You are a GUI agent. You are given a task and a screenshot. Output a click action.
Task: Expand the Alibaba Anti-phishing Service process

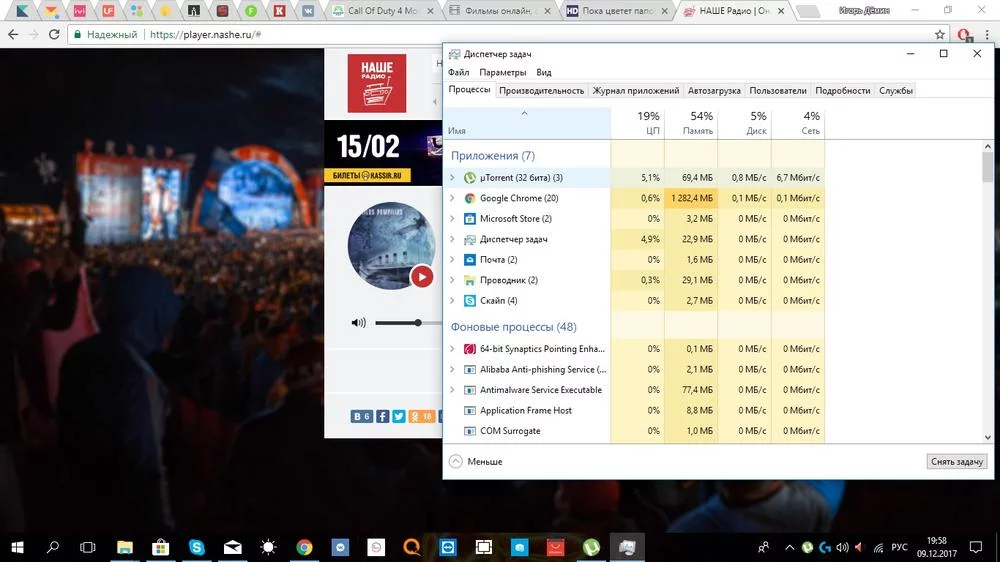coord(452,369)
